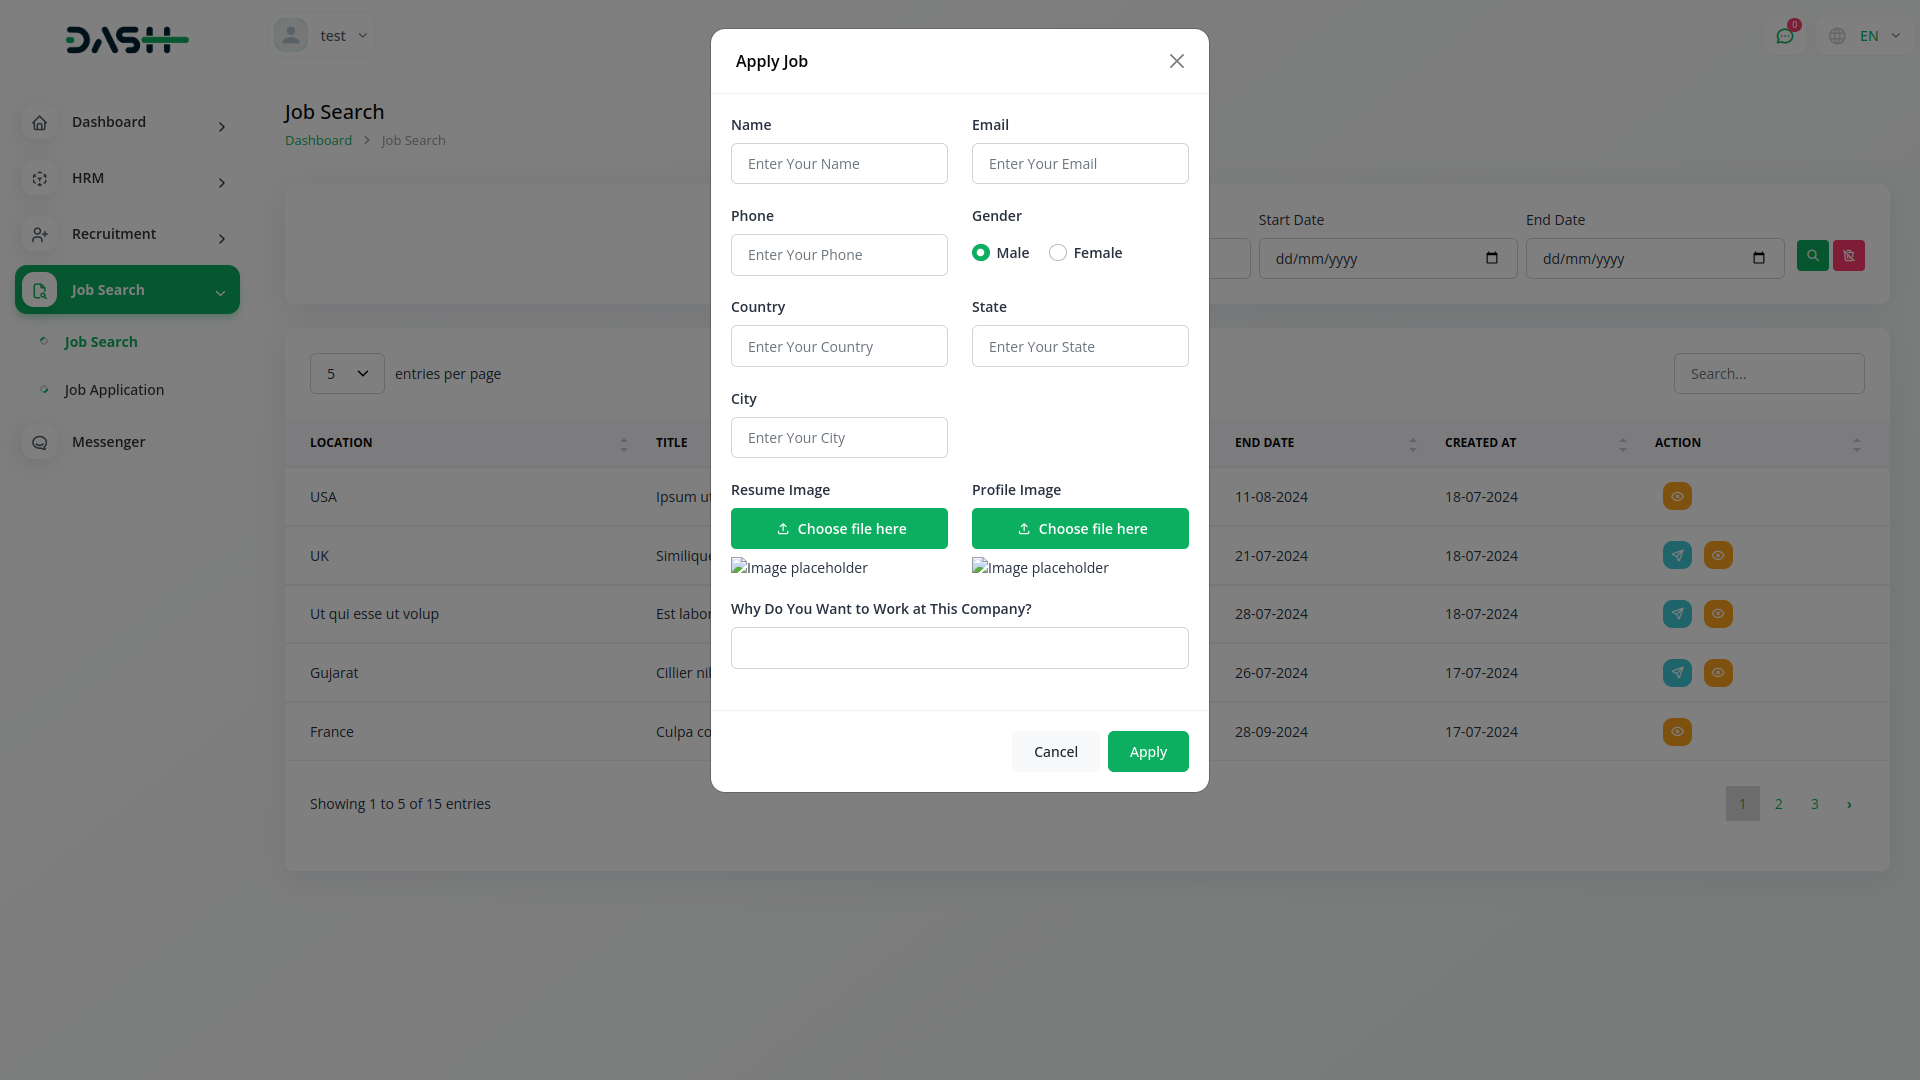Open the EN language dropdown
Screen dimensions: 1920x1080
[1867, 36]
